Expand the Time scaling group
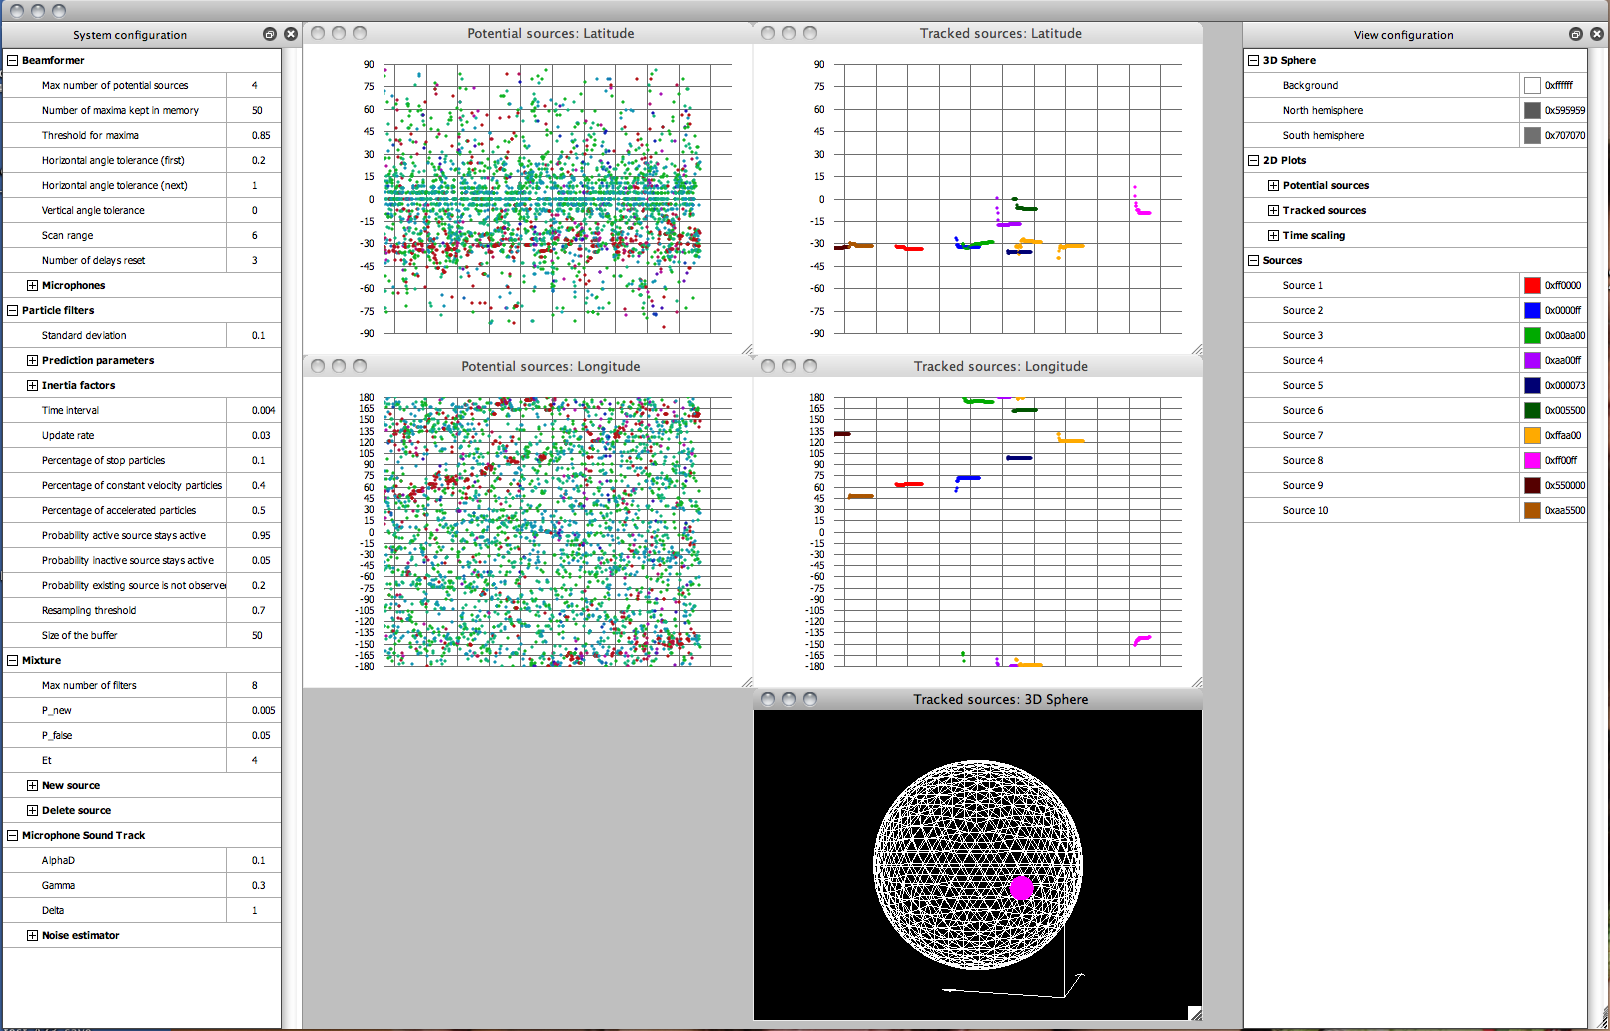This screenshot has width=1610, height=1031. 1273,235
